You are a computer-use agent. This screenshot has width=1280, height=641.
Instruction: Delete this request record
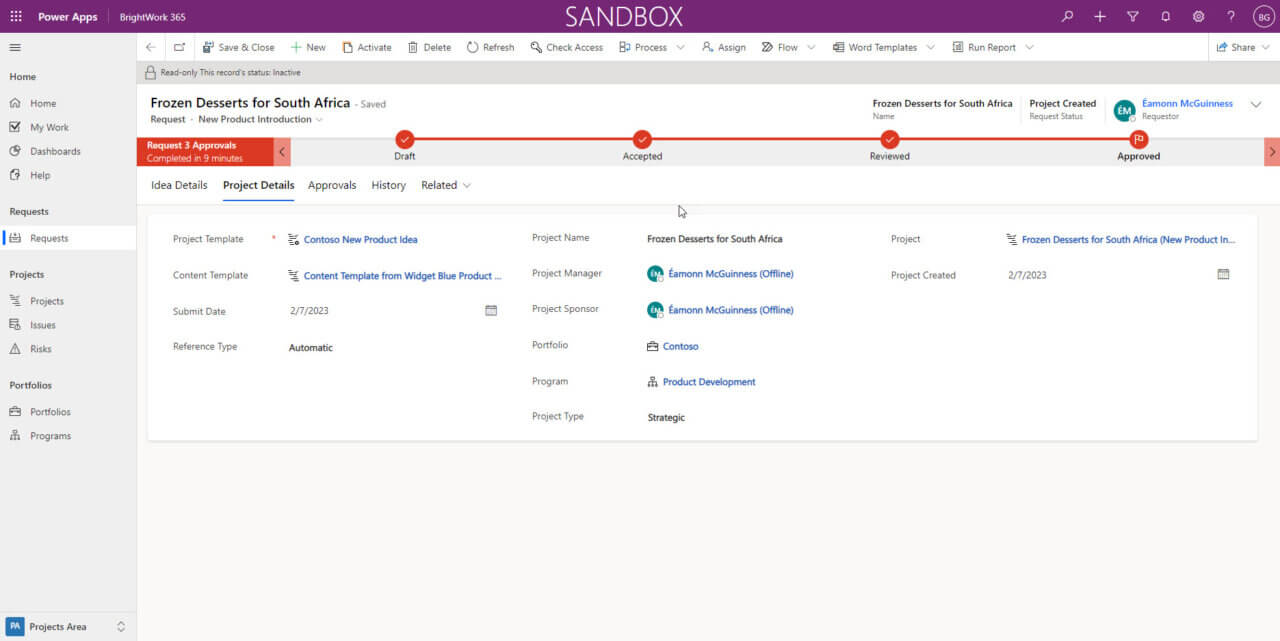(x=429, y=47)
